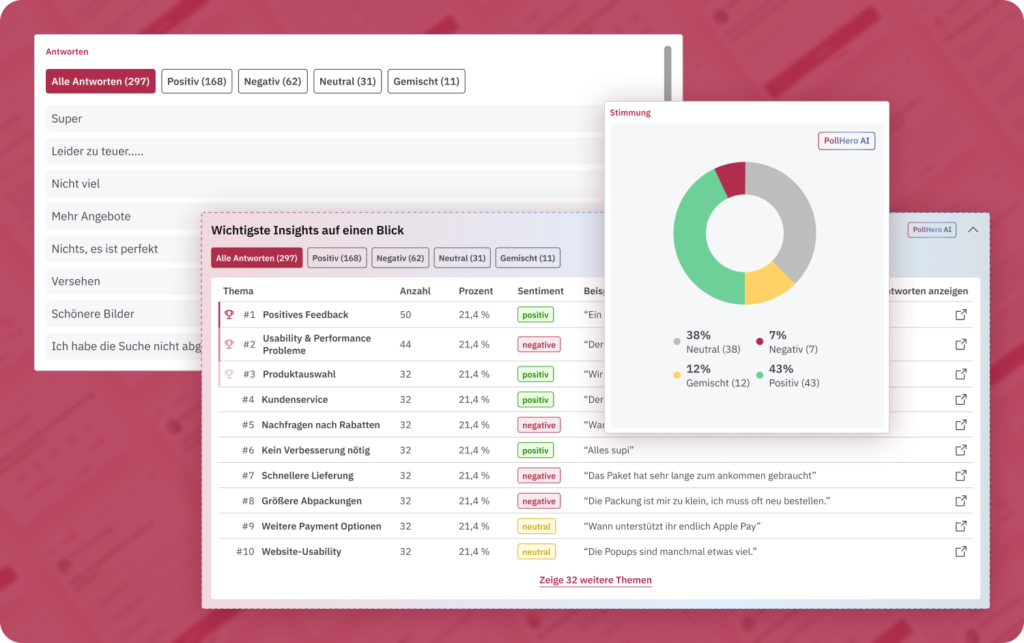Select Positiv (168) filter in Antworten panel
1024x643 pixels.
pos(197,82)
